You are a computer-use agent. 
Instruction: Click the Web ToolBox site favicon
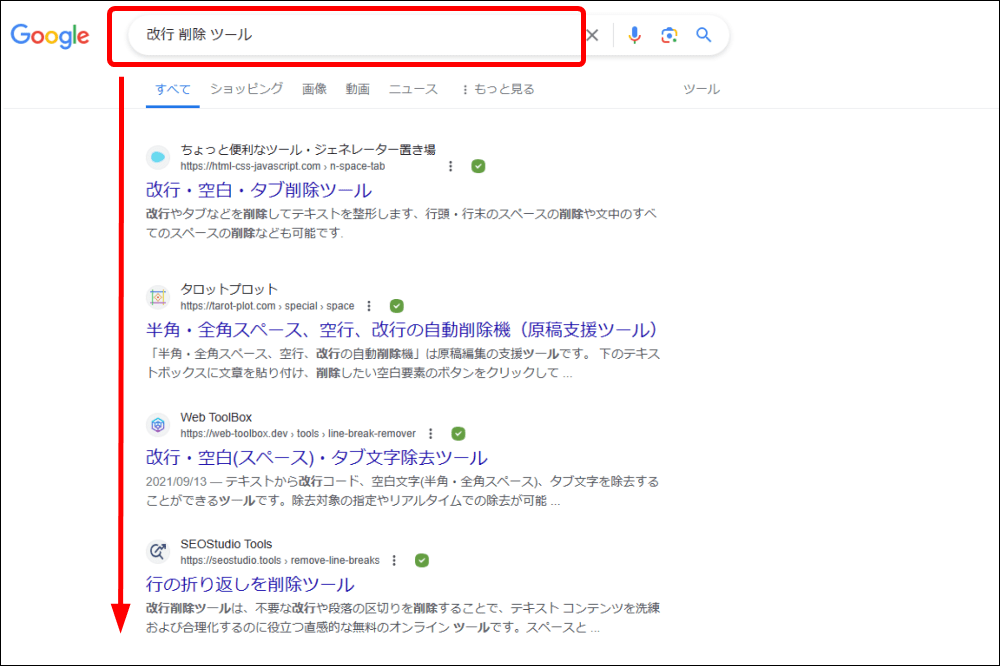click(158, 425)
